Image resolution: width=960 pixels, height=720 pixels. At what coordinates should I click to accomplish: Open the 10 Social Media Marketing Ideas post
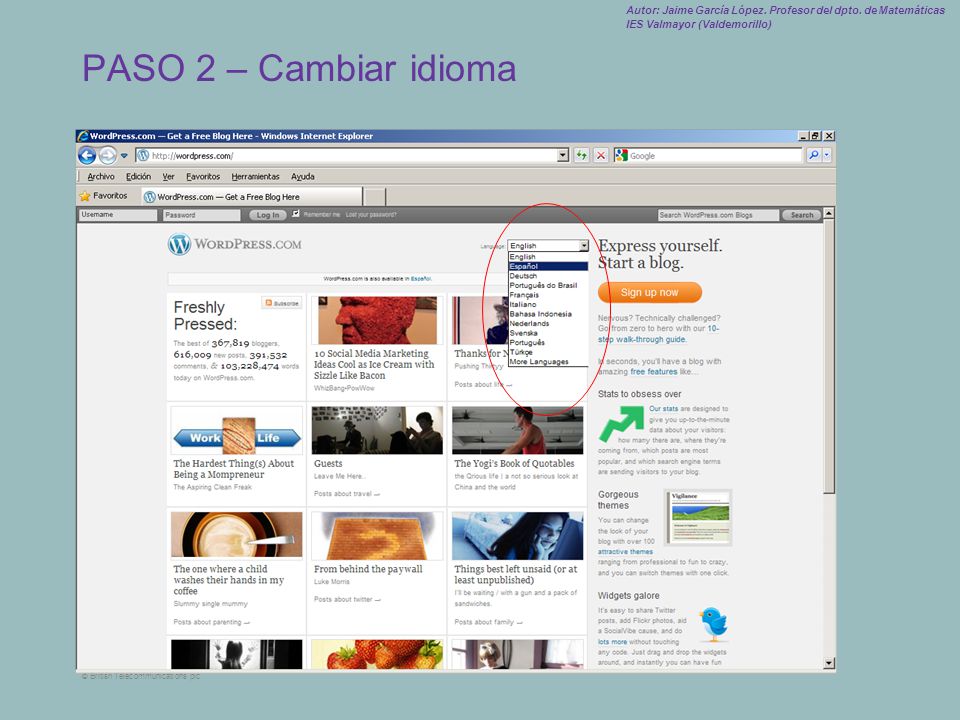pos(374,364)
